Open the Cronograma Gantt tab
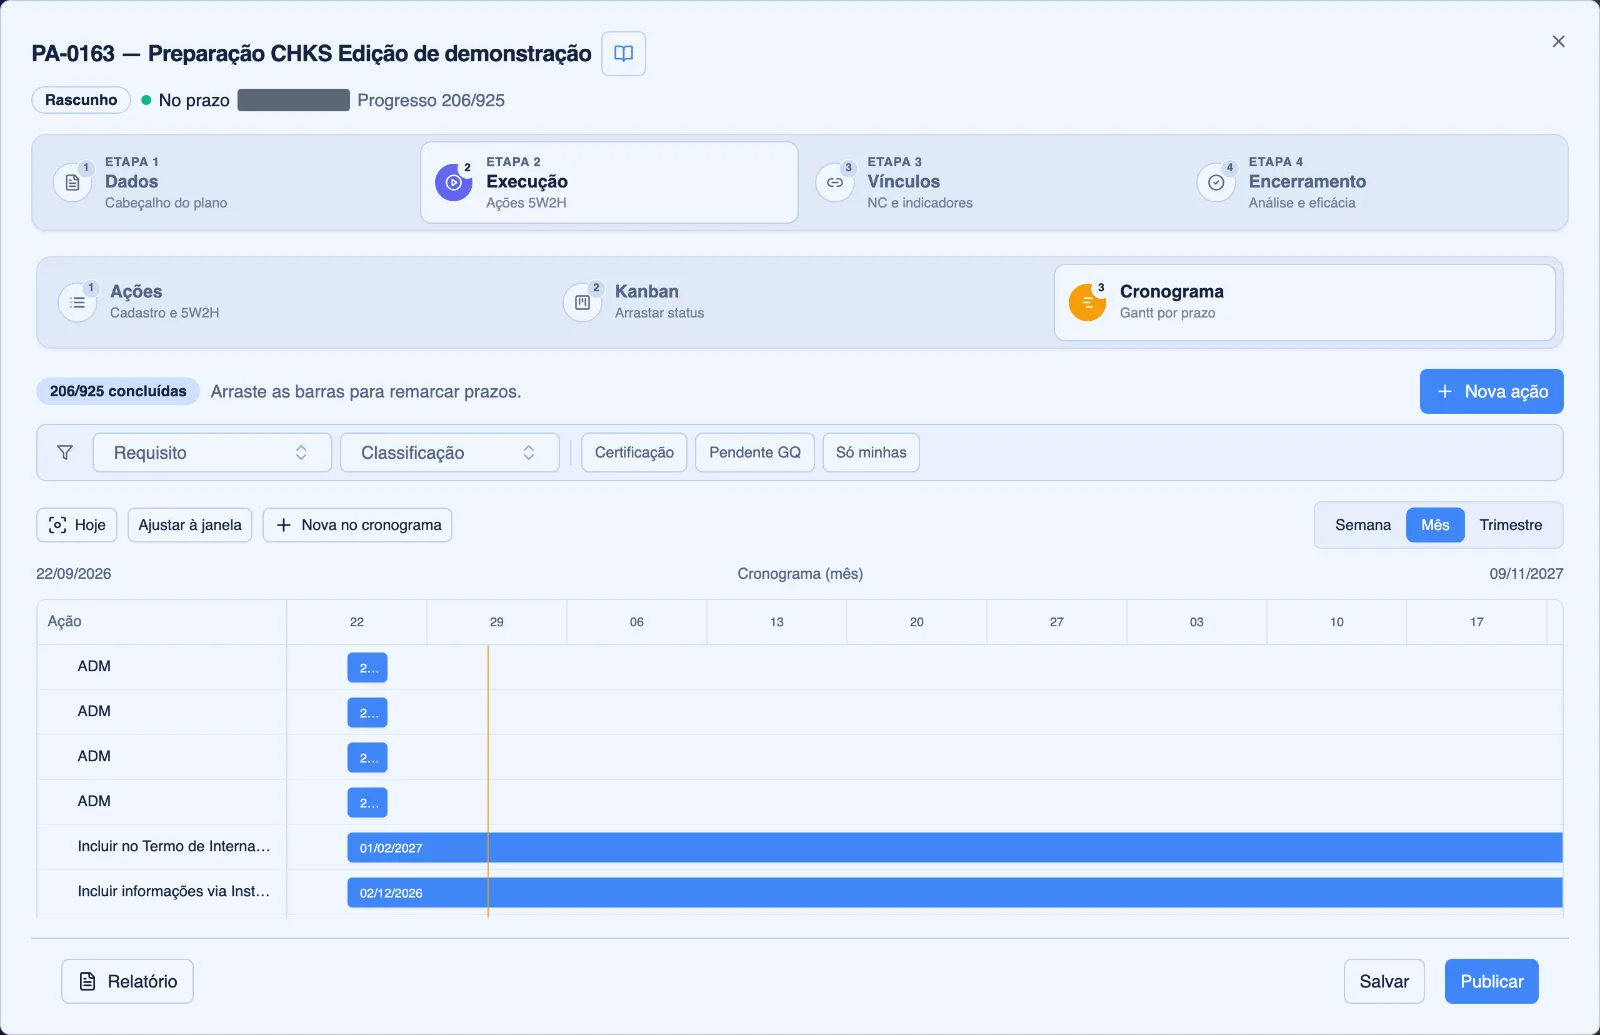Screen dimensions: 1600x1035 pyautogui.click(x=1305, y=302)
